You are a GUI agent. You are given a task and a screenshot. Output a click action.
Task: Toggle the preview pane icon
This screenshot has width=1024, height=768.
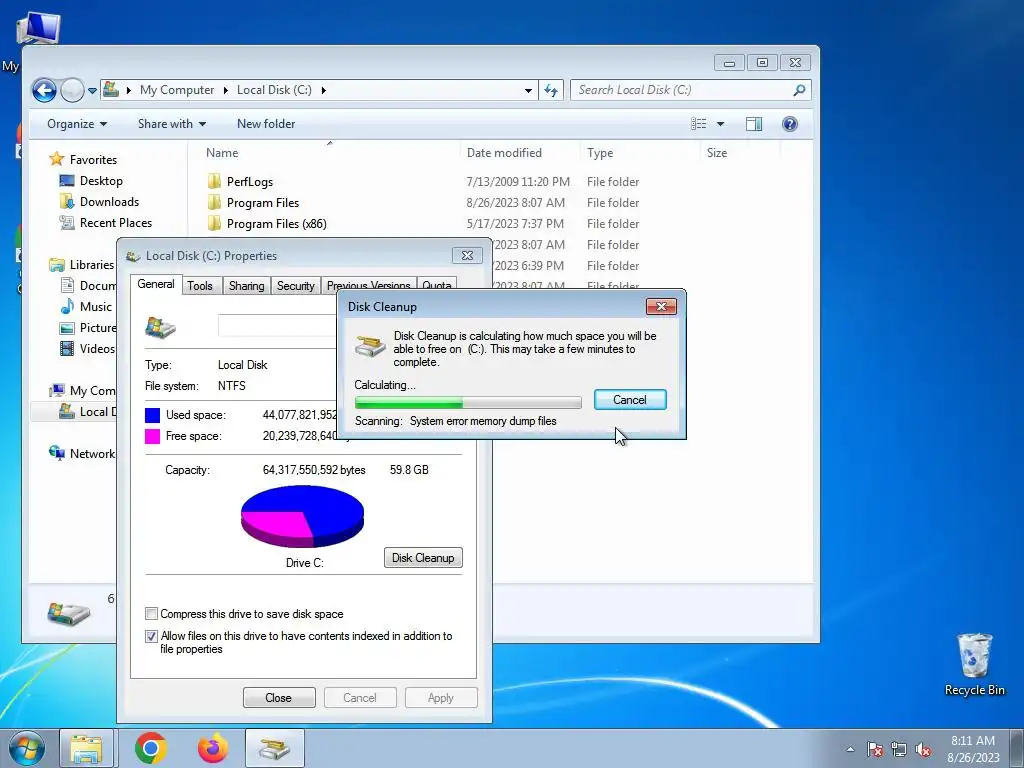pos(754,124)
